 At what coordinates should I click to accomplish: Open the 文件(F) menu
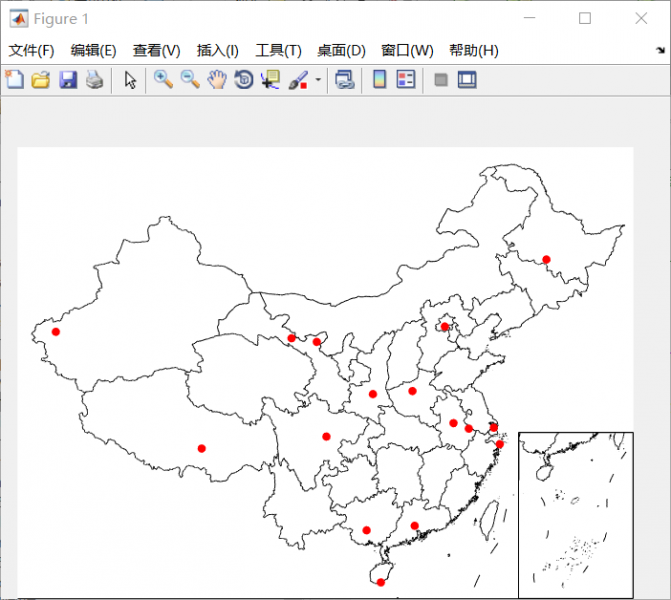tap(32, 51)
